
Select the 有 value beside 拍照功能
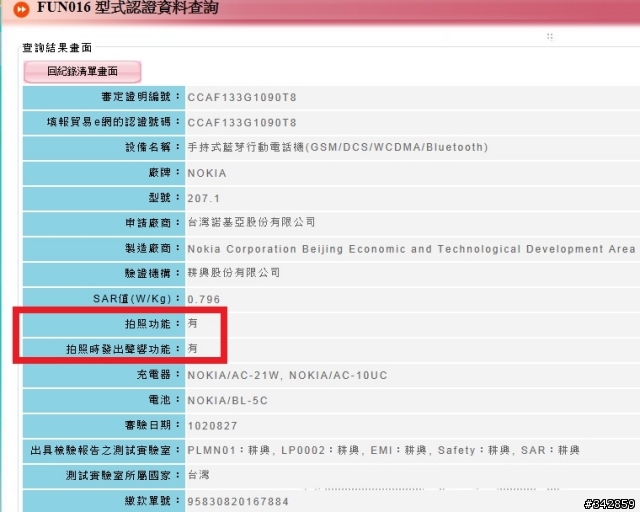click(192, 323)
